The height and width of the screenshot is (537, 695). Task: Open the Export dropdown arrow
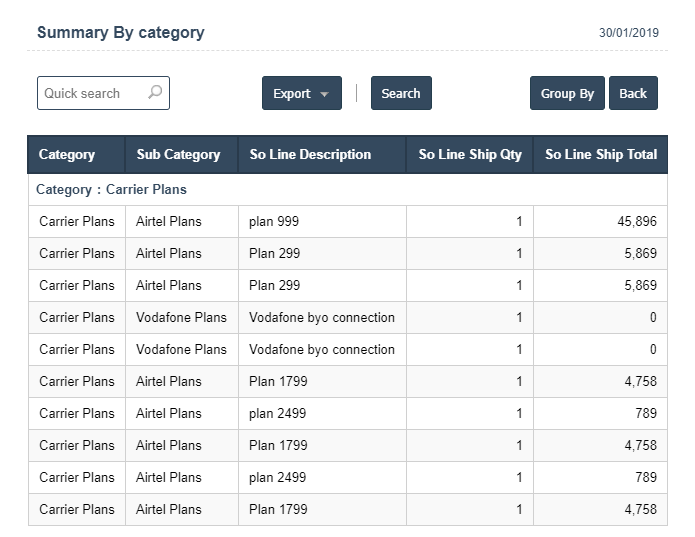click(324, 94)
